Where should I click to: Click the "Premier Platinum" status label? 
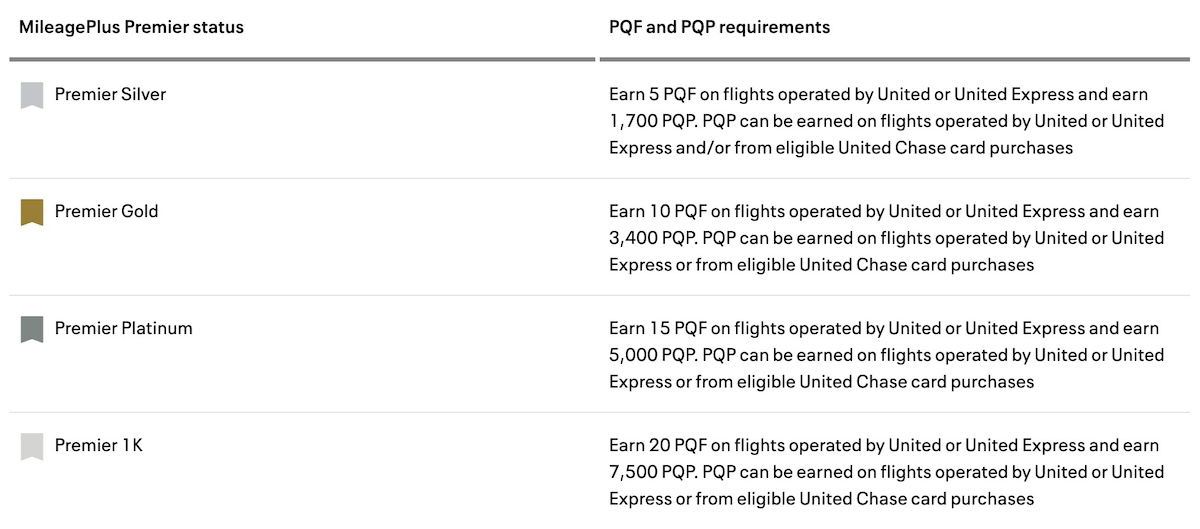click(x=123, y=328)
